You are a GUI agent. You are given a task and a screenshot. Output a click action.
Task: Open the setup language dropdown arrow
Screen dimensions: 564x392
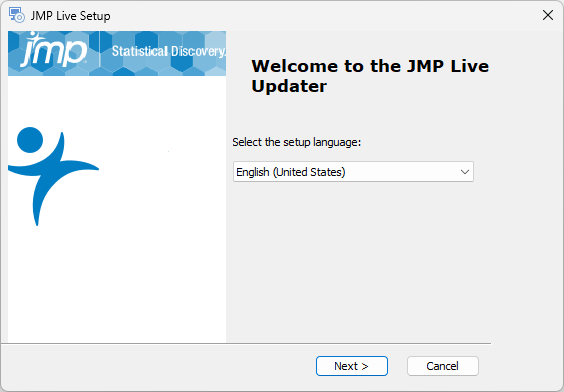click(x=465, y=172)
